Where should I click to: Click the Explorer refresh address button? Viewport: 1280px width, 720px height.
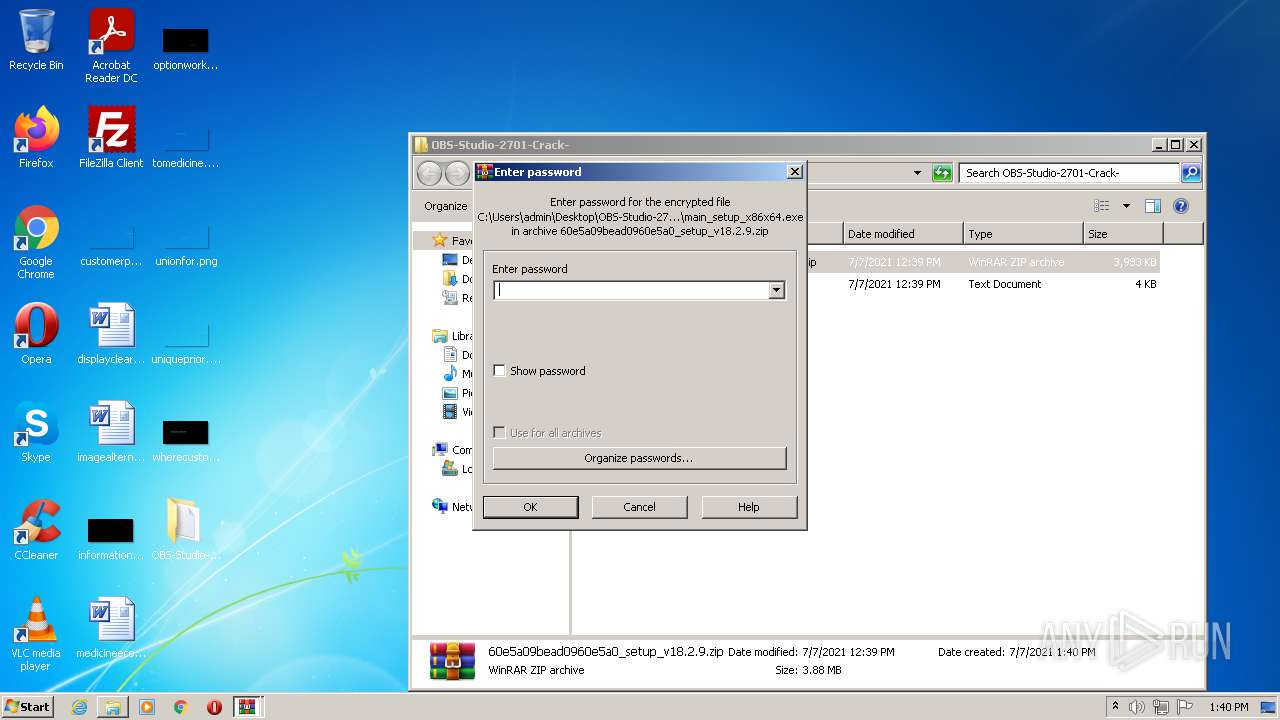942,173
